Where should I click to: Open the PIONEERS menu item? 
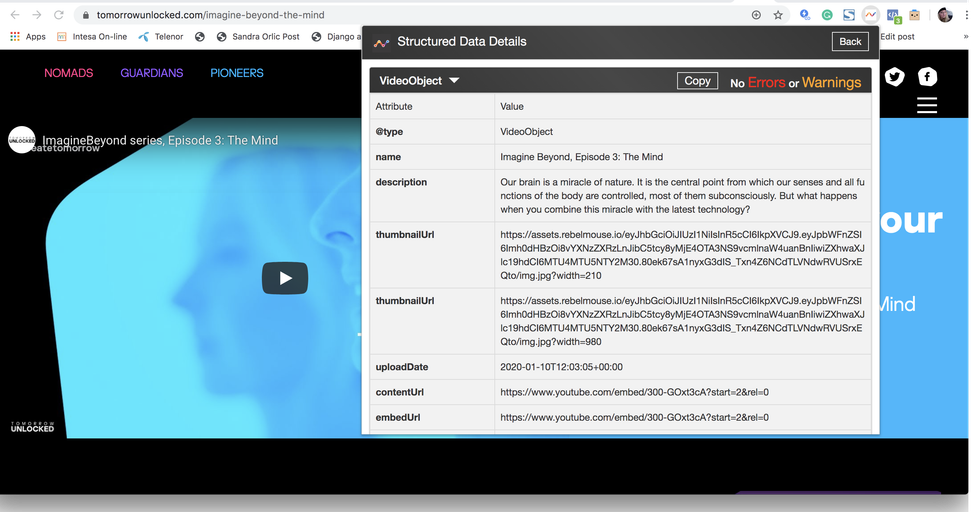[237, 73]
